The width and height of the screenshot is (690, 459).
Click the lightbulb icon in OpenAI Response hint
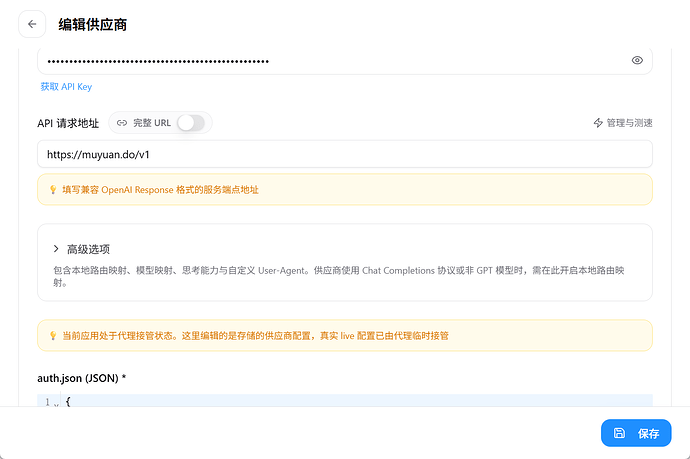point(53,190)
